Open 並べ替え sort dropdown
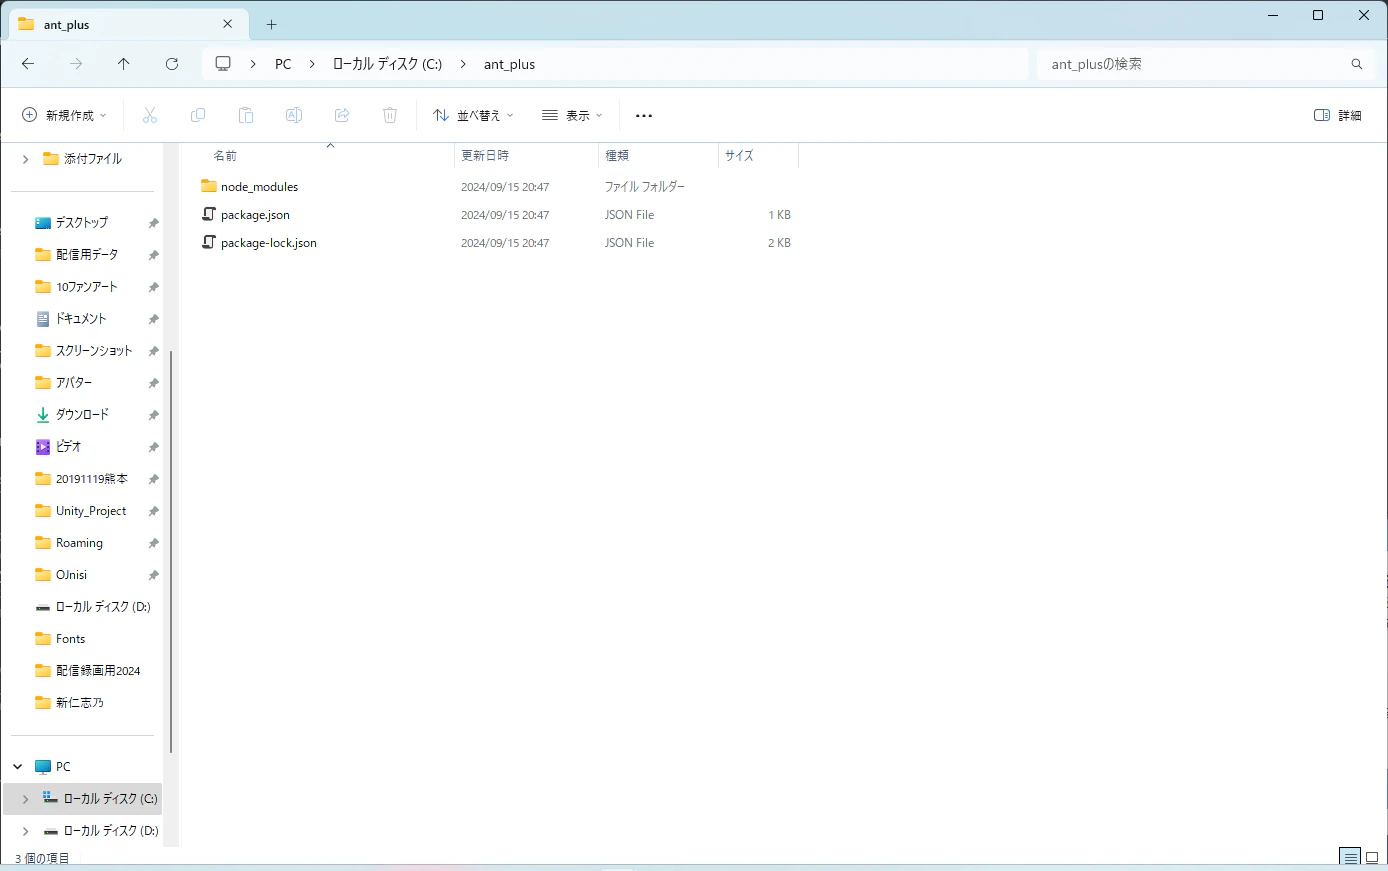1388x871 pixels. pyautogui.click(x=473, y=116)
